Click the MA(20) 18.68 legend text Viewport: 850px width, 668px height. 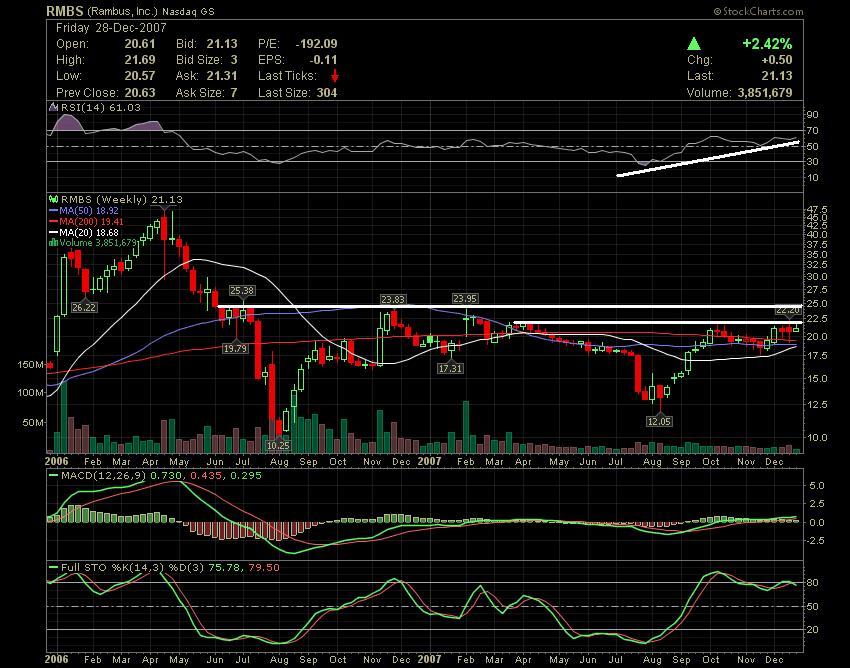pyautogui.click(x=89, y=232)
